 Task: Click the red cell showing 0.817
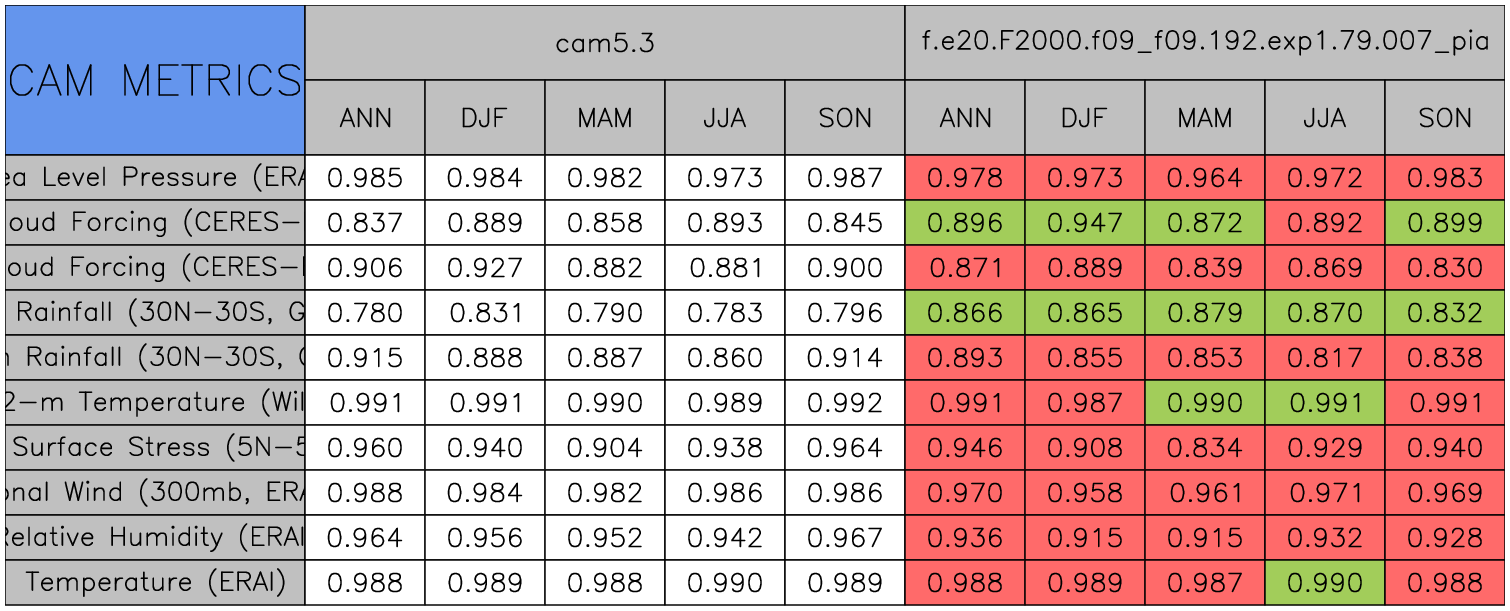pyautogui.click(x=1325, y=358)
